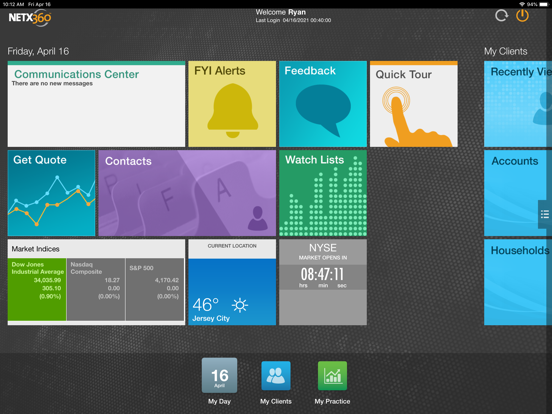Tap the battery 94% indicator
Viewport: 552px width, 414px height.
point(536,4)
